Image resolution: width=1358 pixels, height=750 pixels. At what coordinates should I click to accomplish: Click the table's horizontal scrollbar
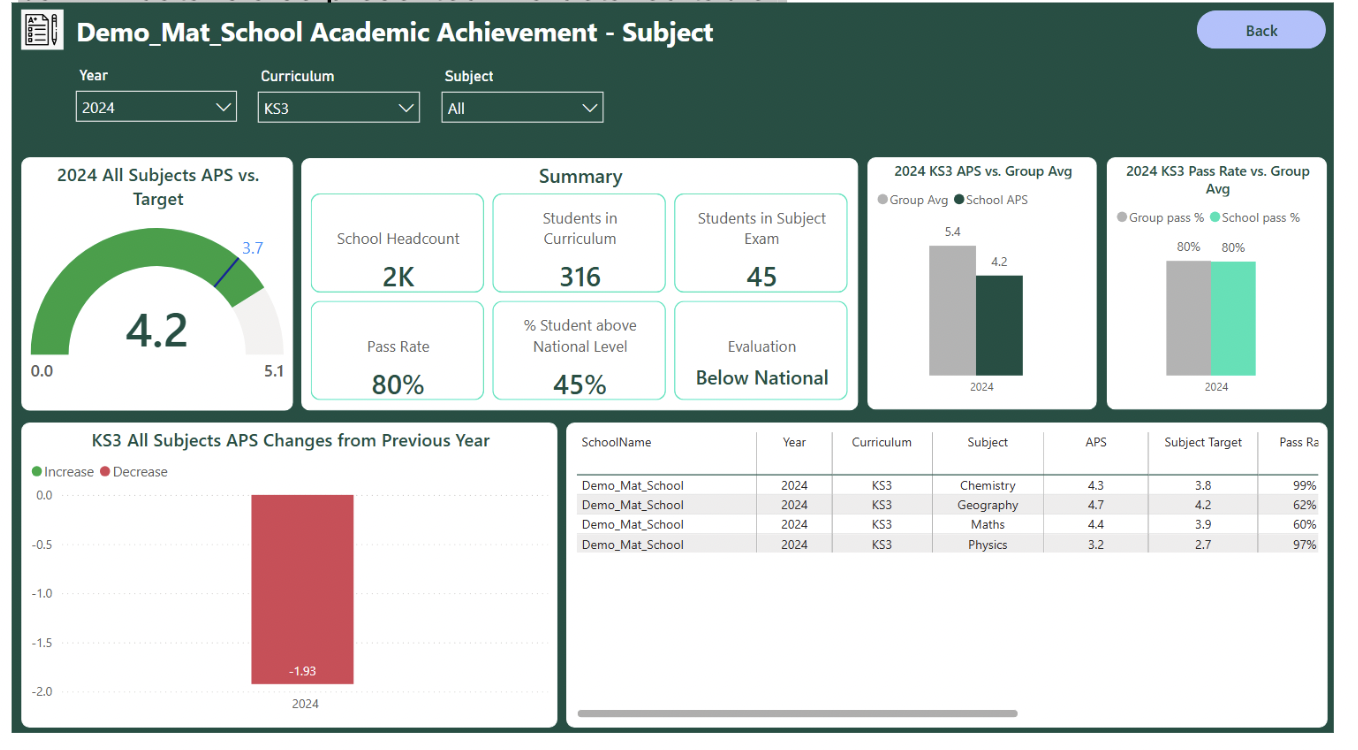(797, 713)
